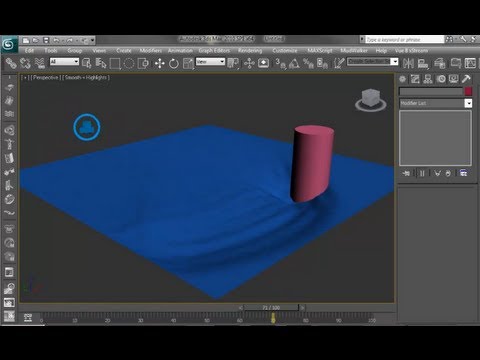Viewport: 480px width, 360px height.
Task: Switch to the Utilities hammer tab
Action: pyautogui.click(x=466, y=79)
